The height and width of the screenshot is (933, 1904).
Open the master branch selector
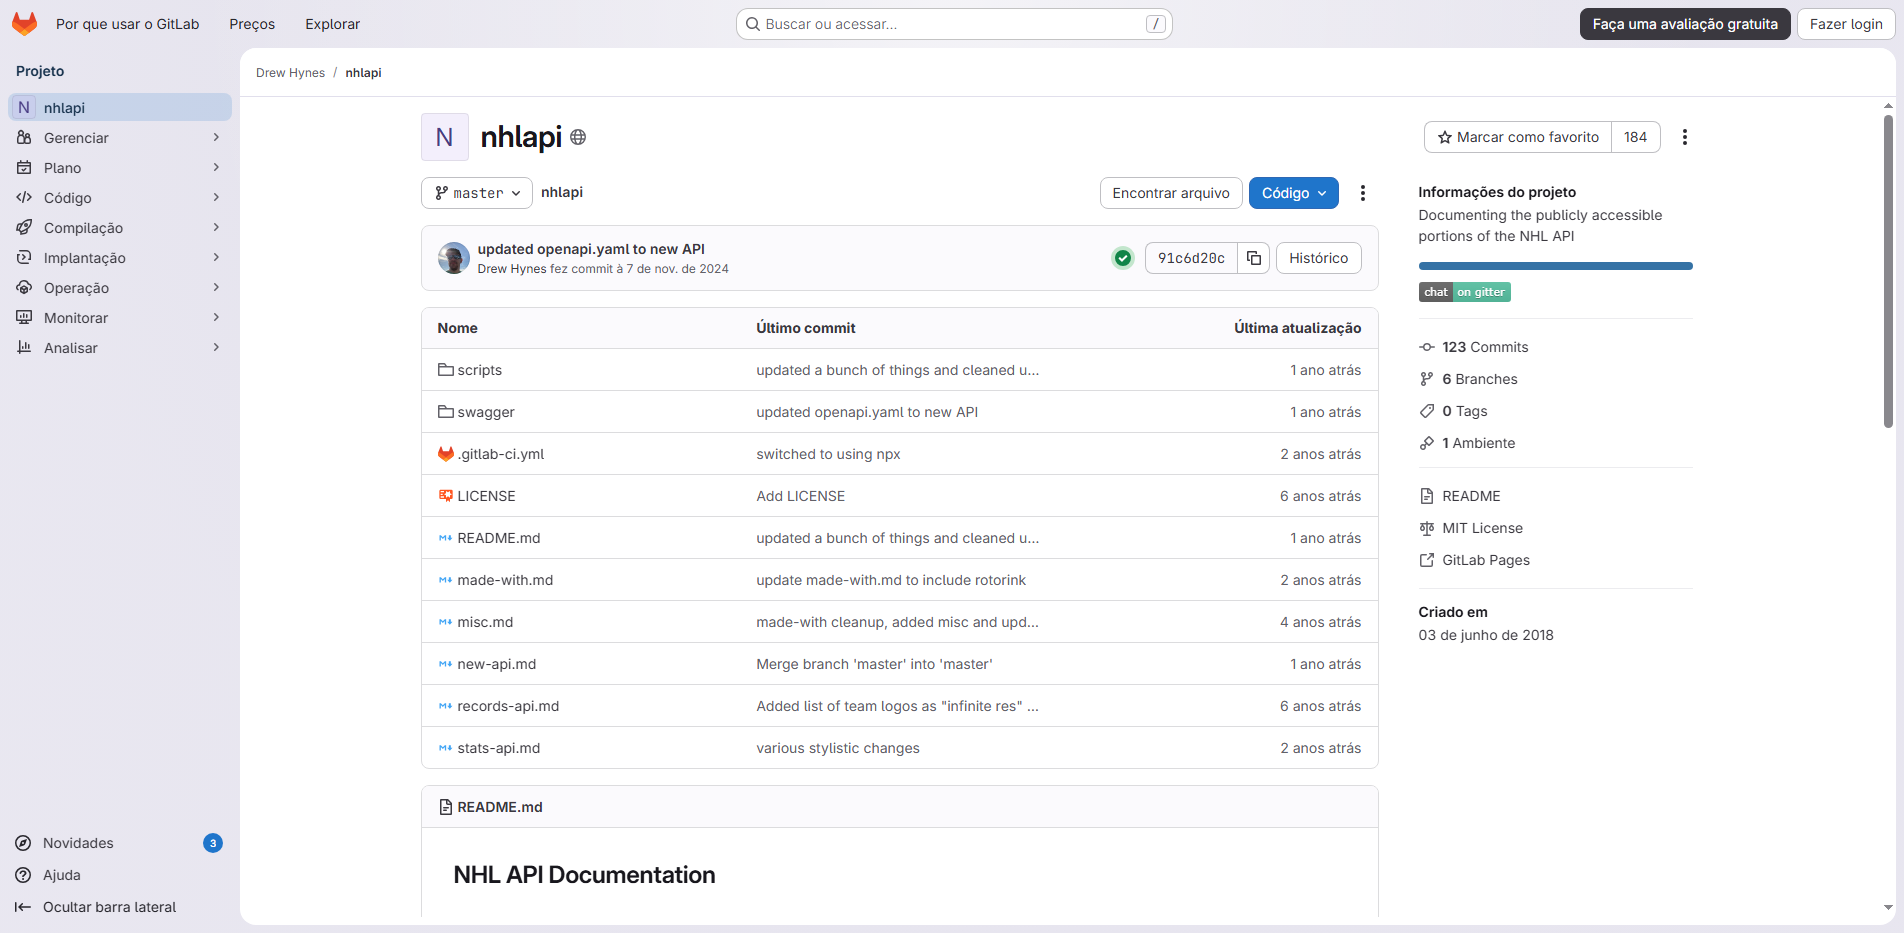[476, 192]
